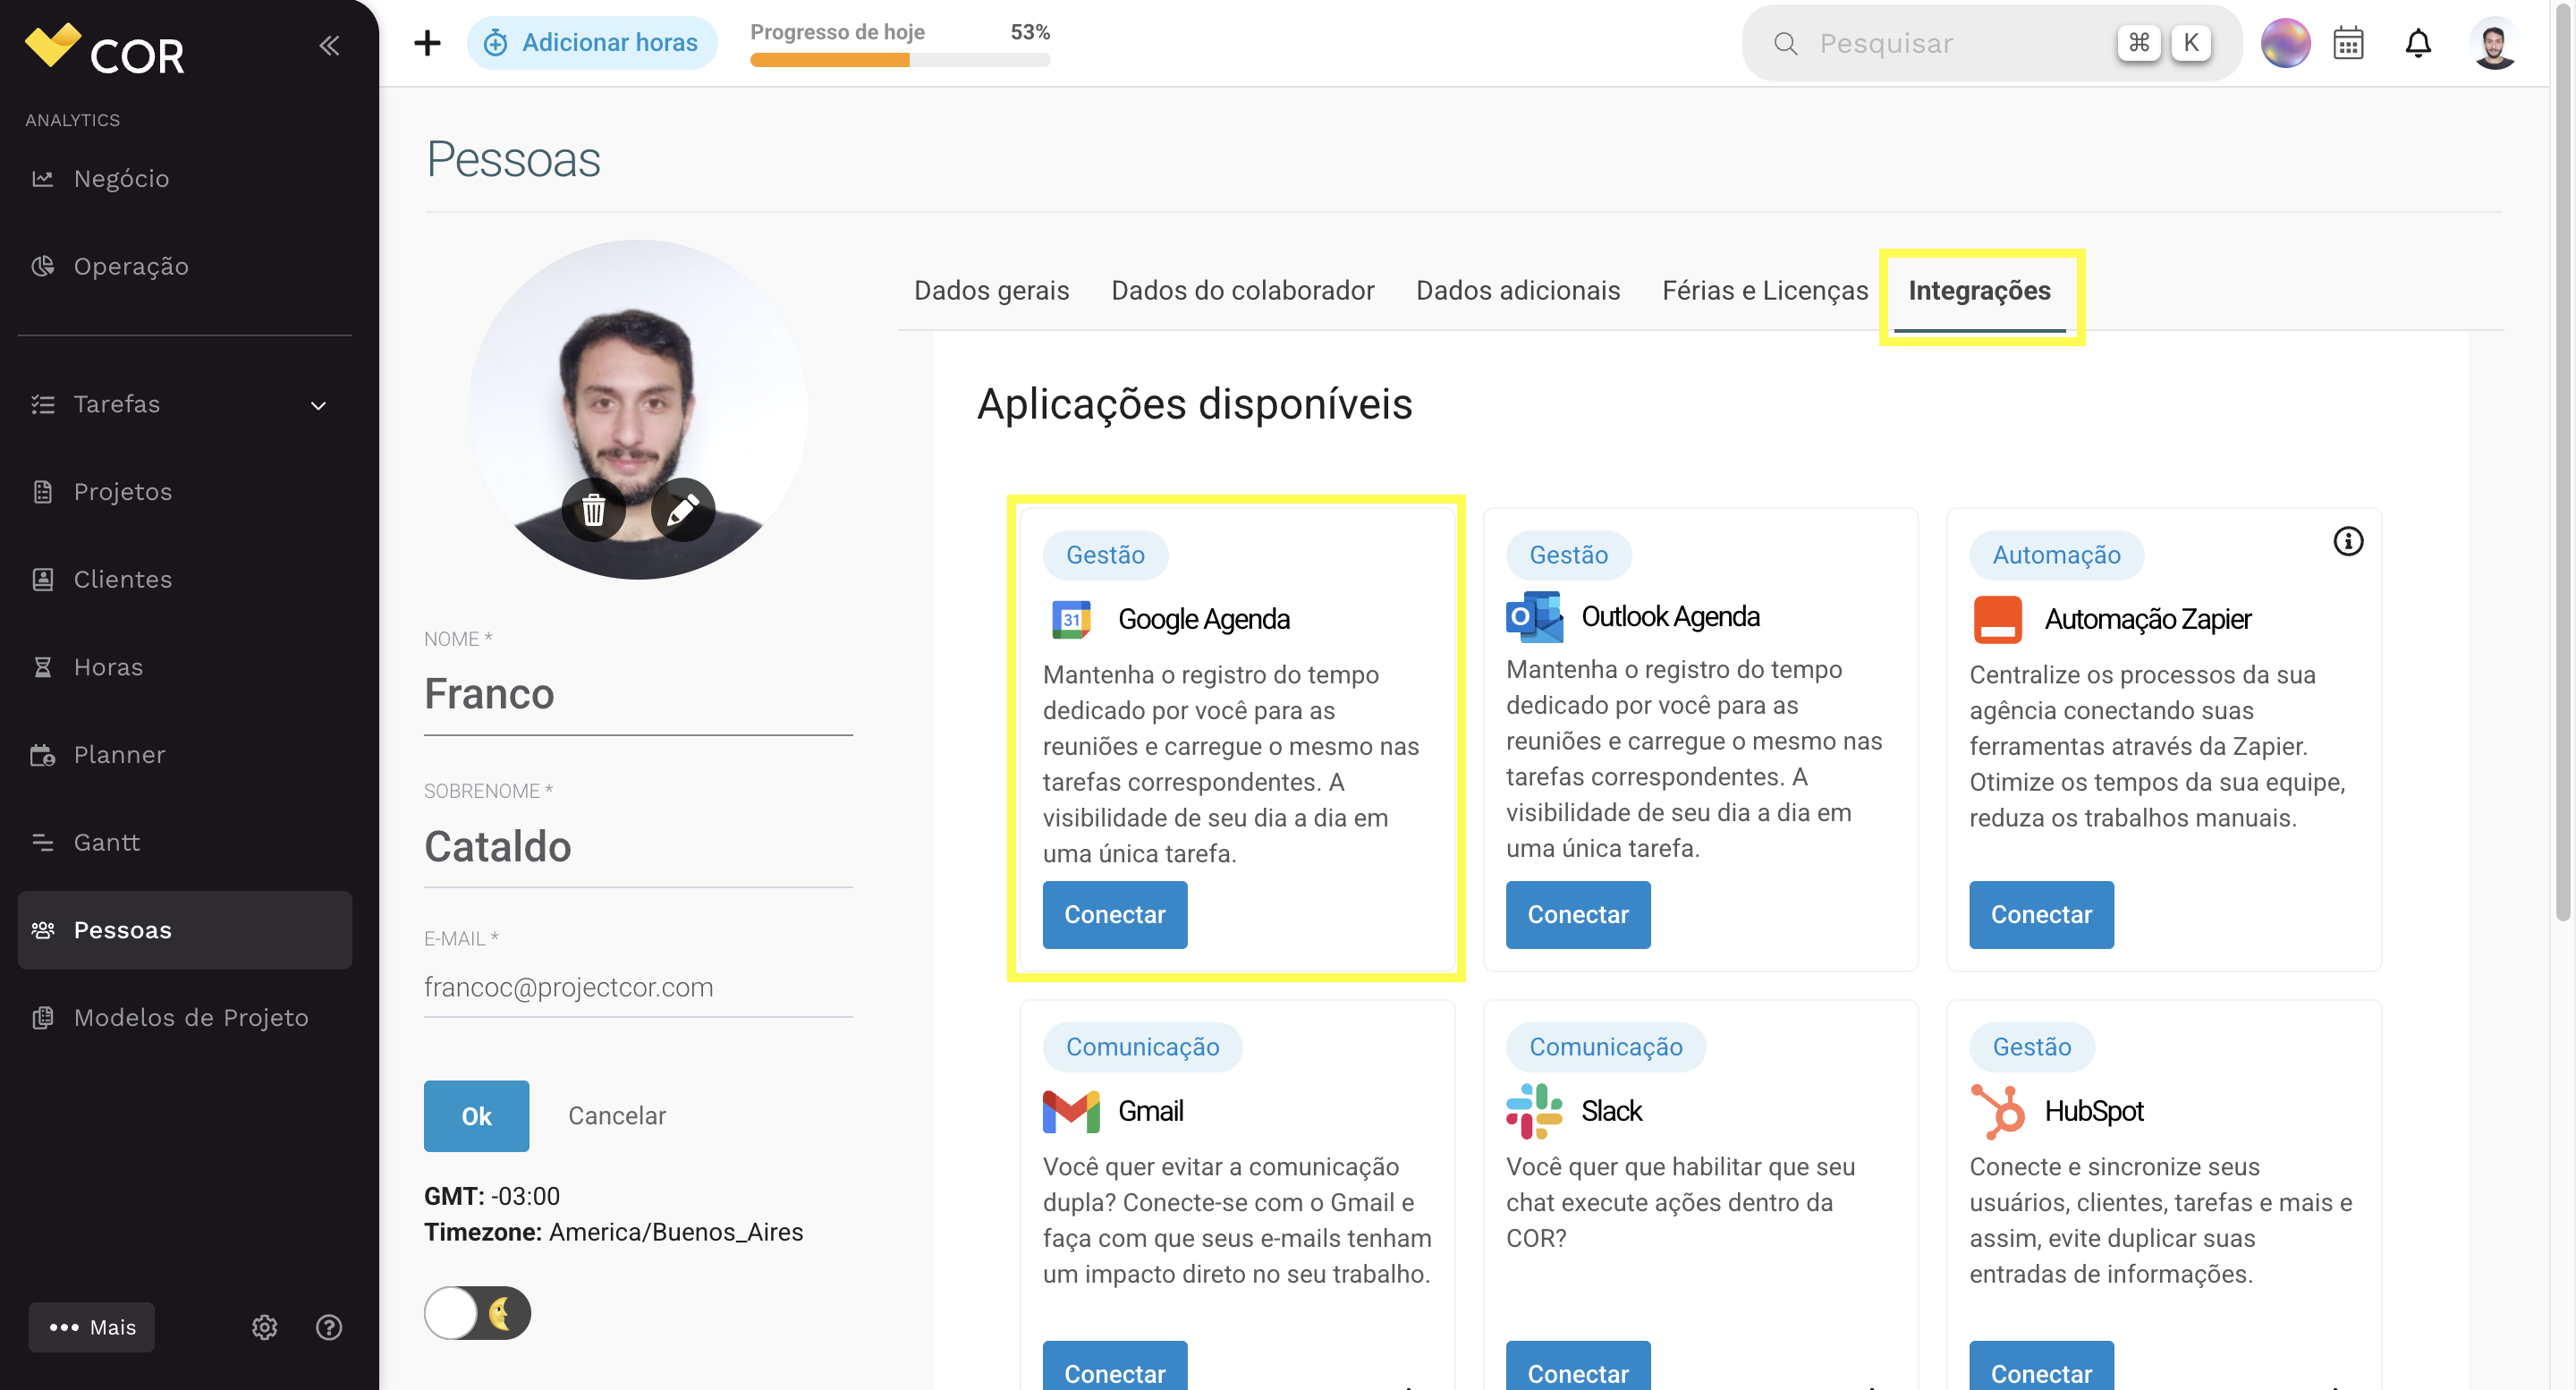Connect Slack integration
2576x1390 pixels.
[x=1578, y=1366]
